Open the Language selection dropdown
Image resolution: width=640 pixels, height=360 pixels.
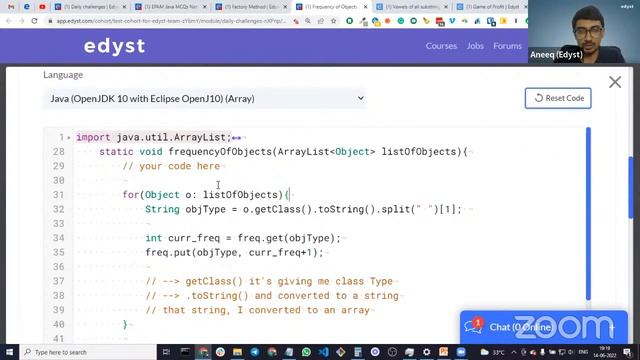pos(205,98)
